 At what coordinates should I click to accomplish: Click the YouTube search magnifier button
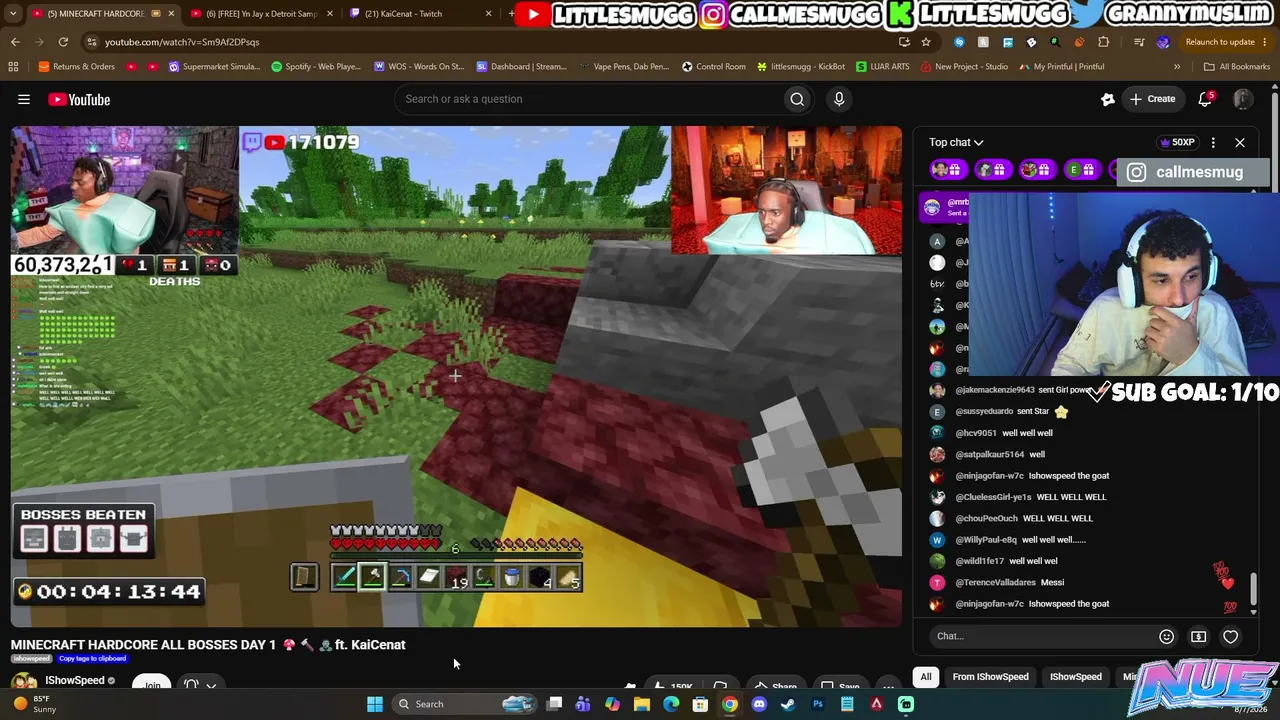click(x=797, y=99)
